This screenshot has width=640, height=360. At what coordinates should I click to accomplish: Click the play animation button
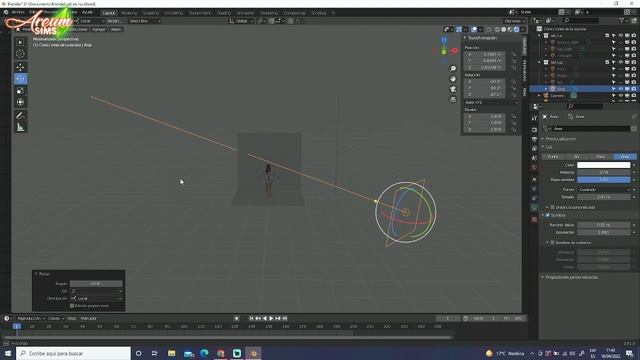tap(271, 318)
